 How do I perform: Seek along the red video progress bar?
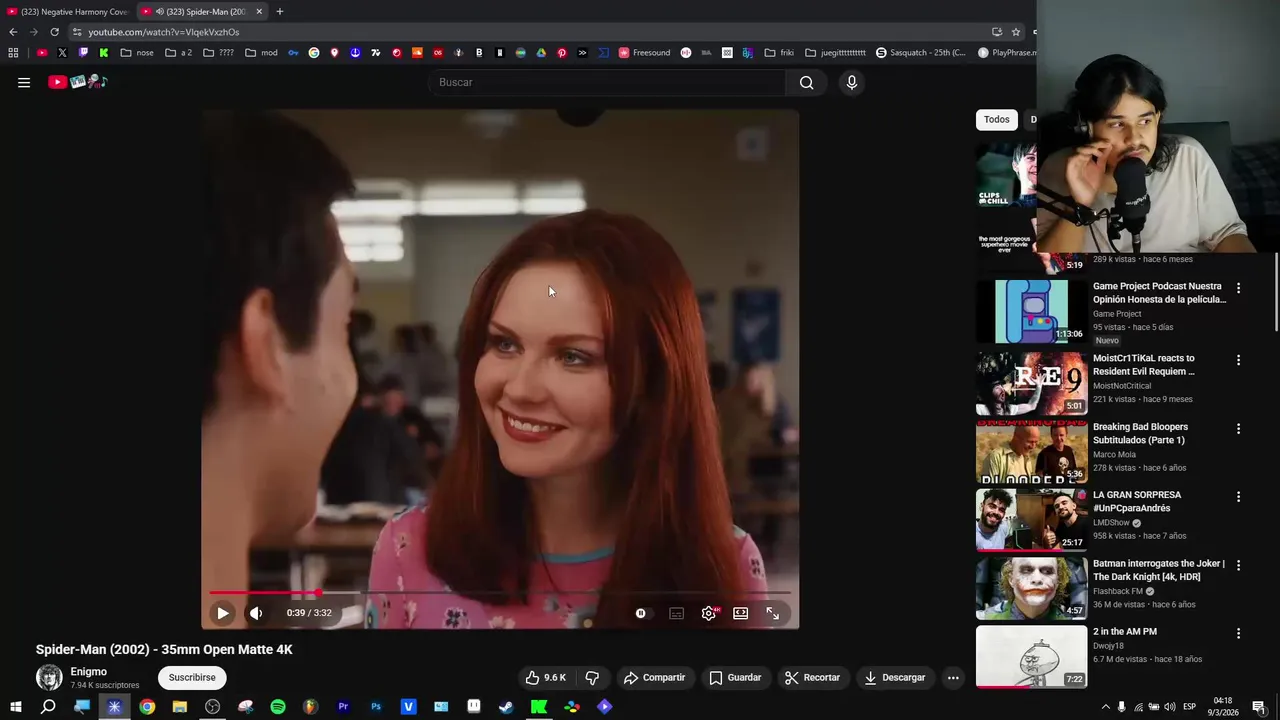500,593
